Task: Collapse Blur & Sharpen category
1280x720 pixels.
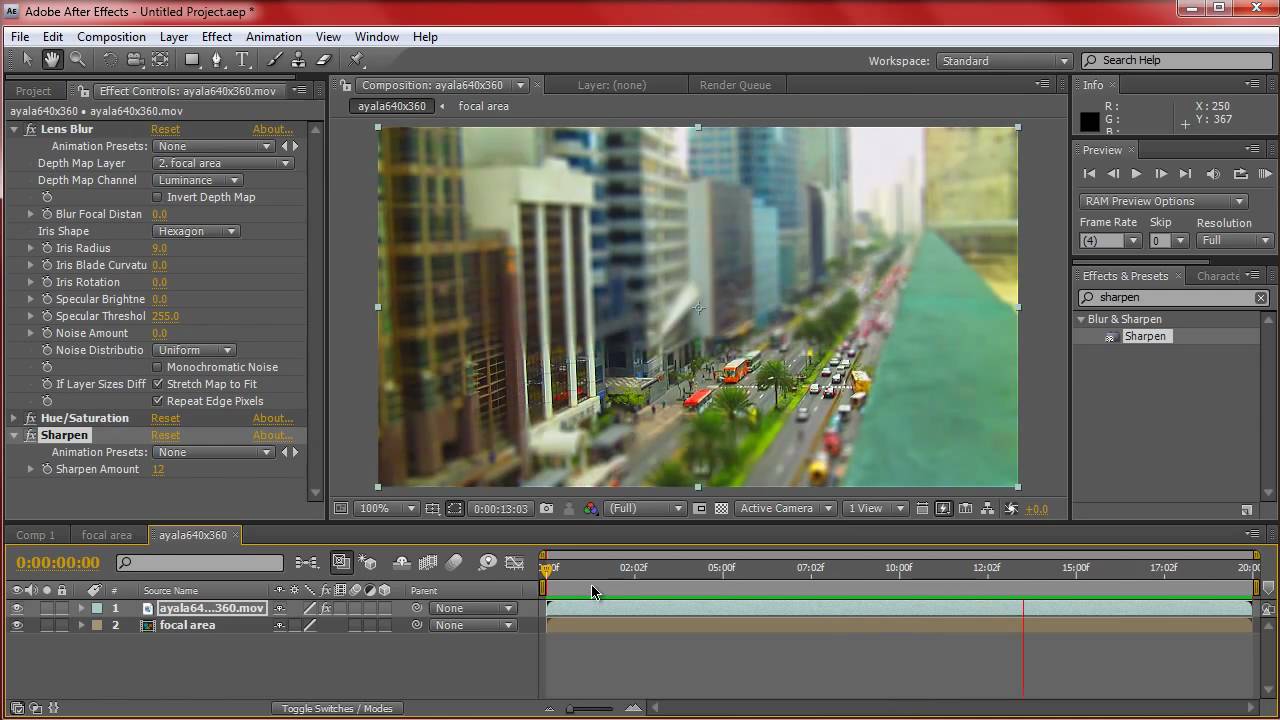Action: coord(1080,319)
